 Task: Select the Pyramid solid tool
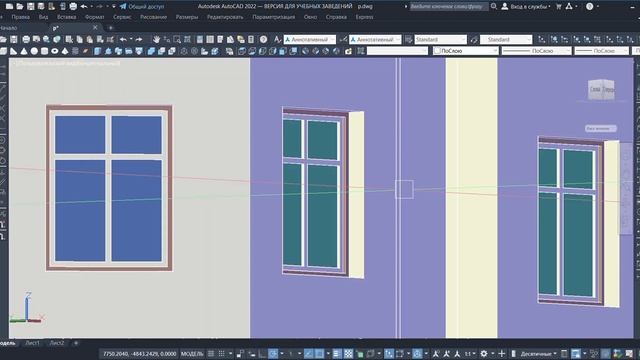65,51
